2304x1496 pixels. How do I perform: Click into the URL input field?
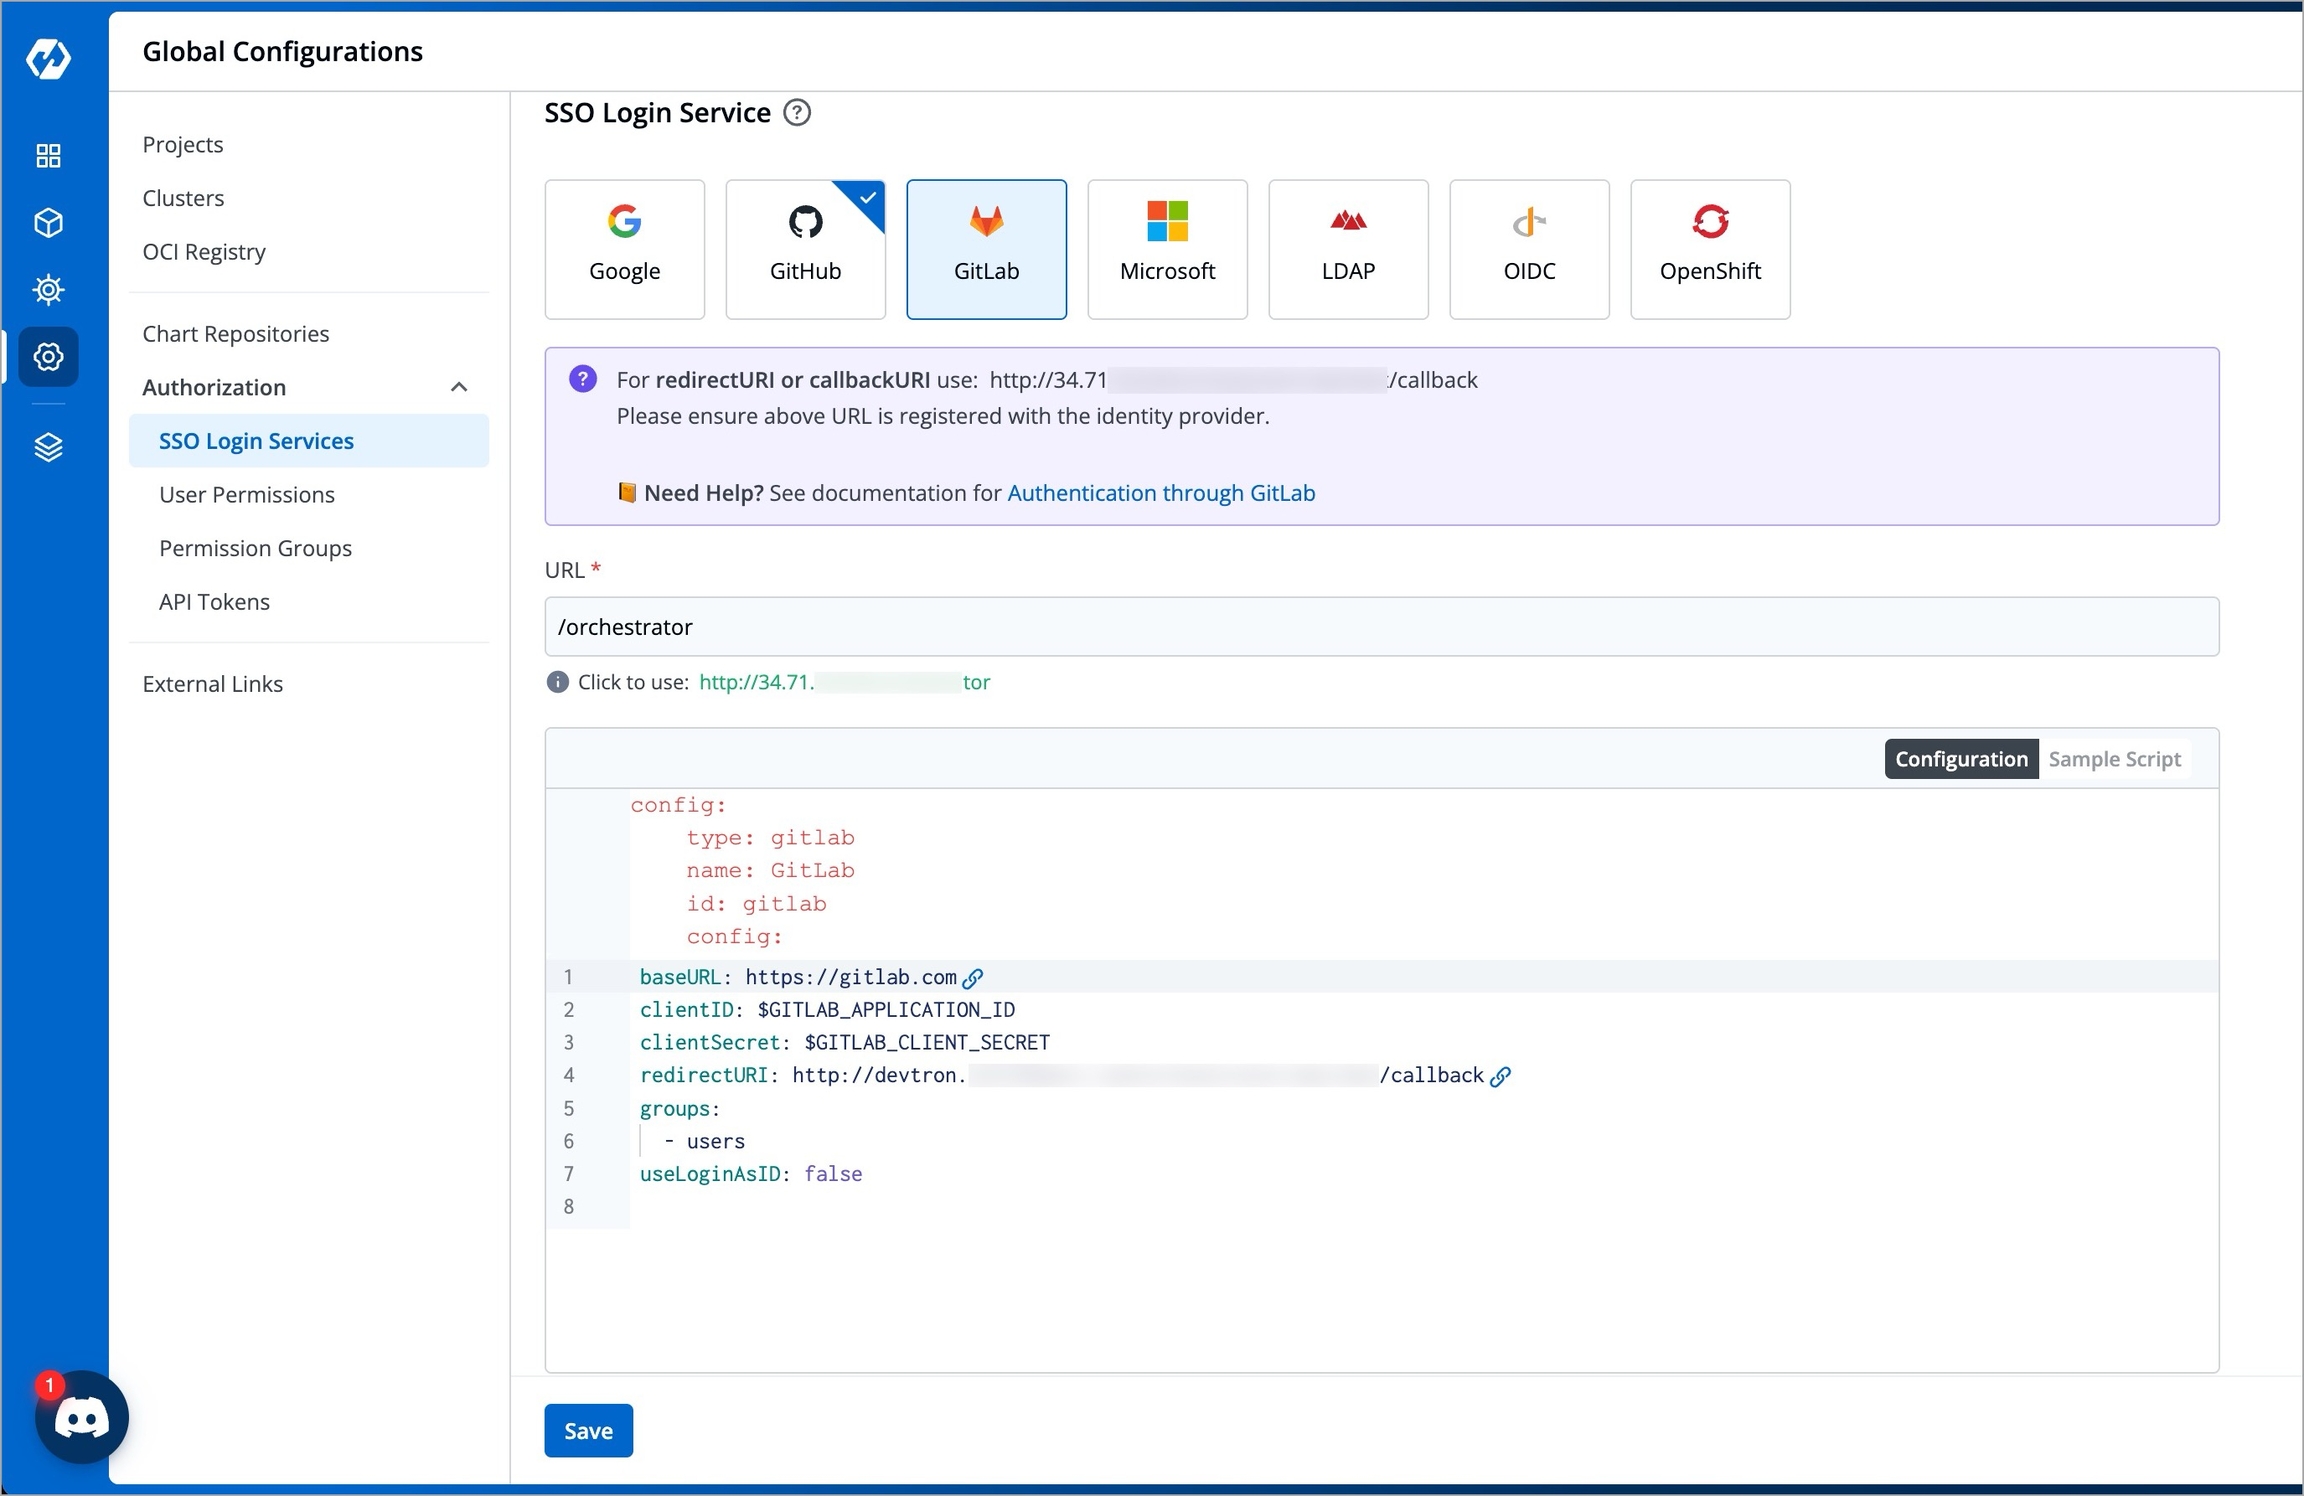pos(1380,627)
